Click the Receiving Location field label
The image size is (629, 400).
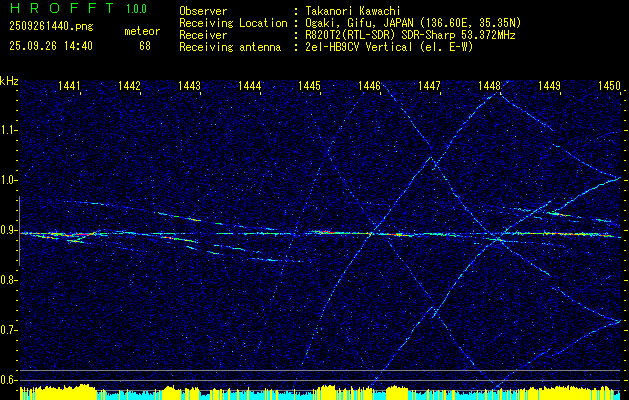233,23
